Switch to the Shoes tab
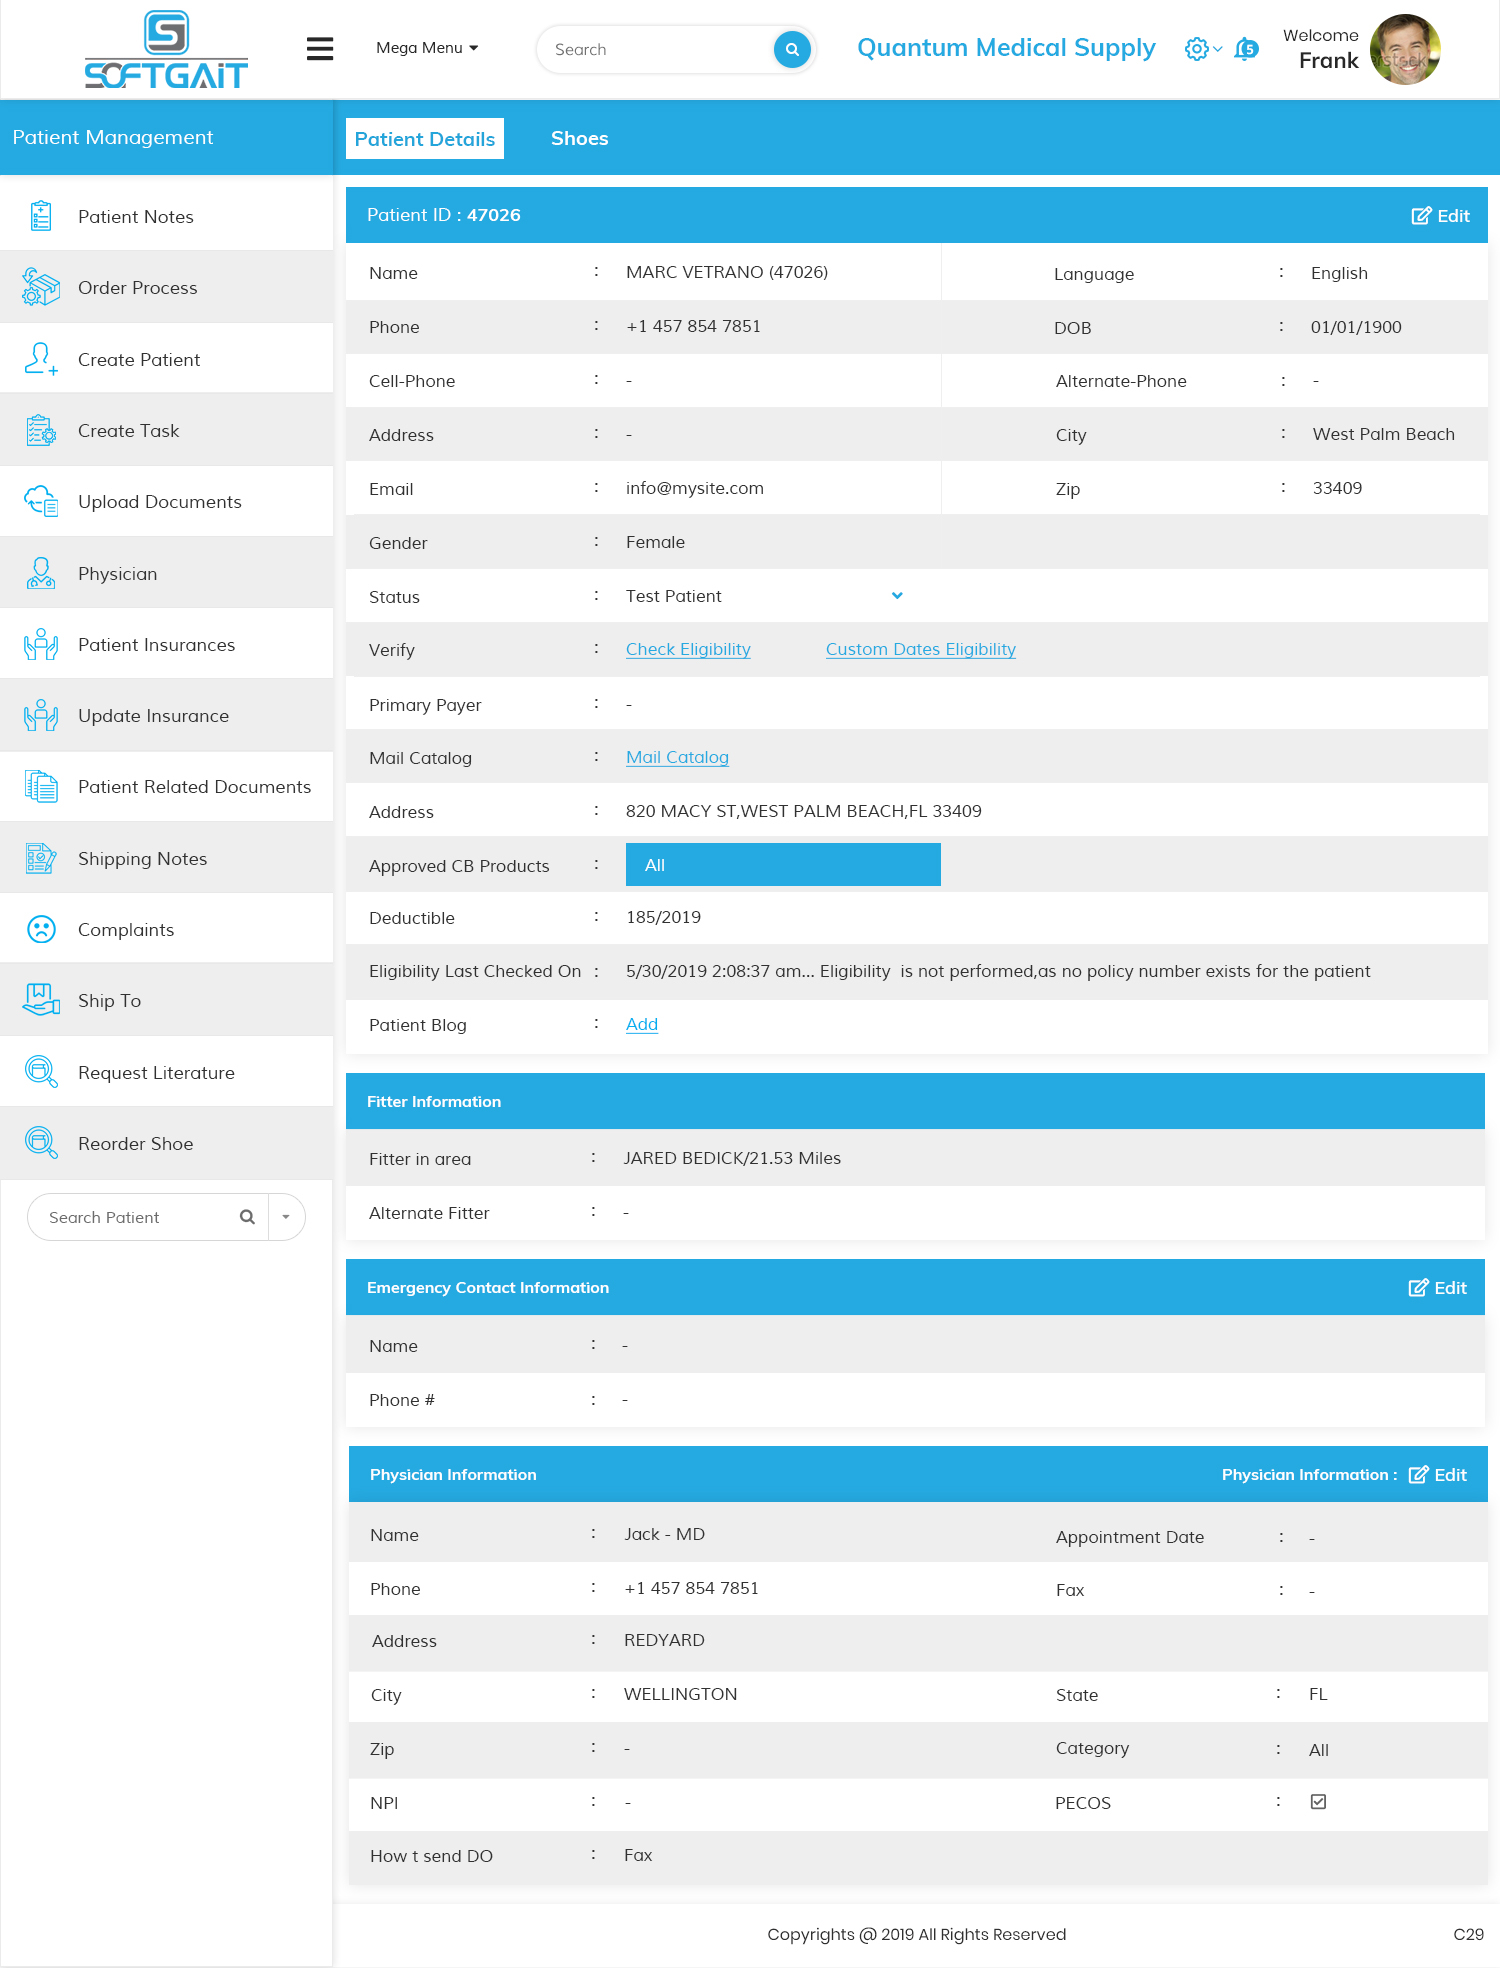The width and height of the screenshot is (1500, 1968). coord(579,139)
